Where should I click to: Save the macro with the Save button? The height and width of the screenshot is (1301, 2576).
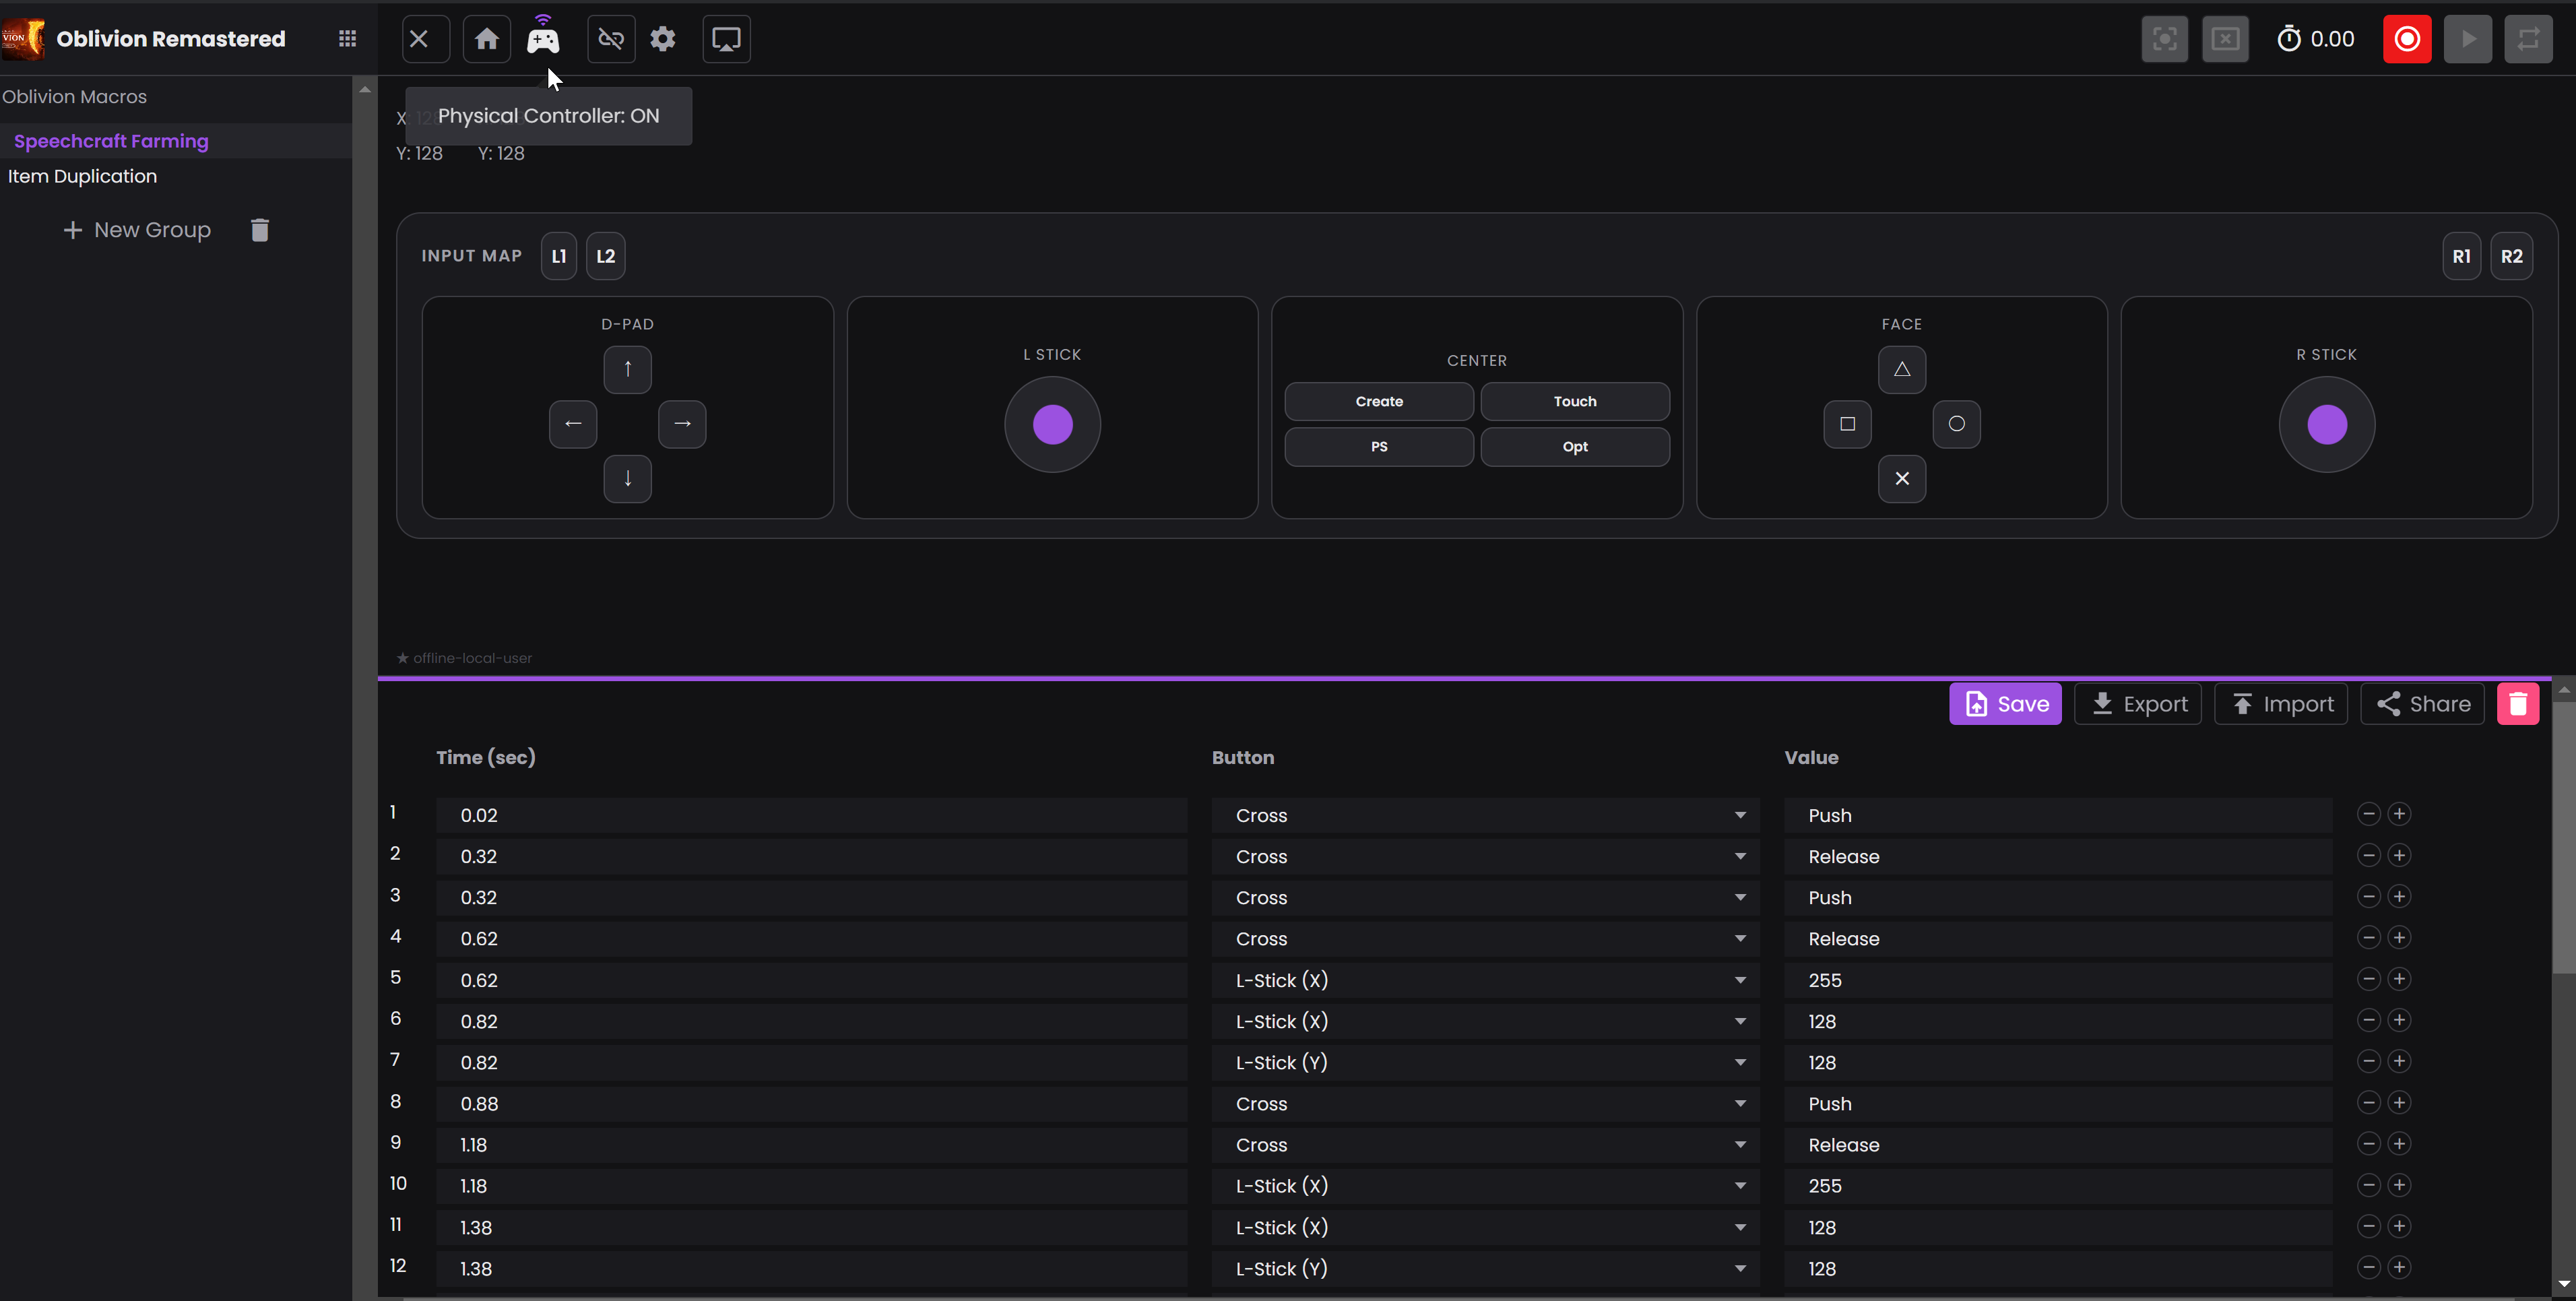point(2005,704)
